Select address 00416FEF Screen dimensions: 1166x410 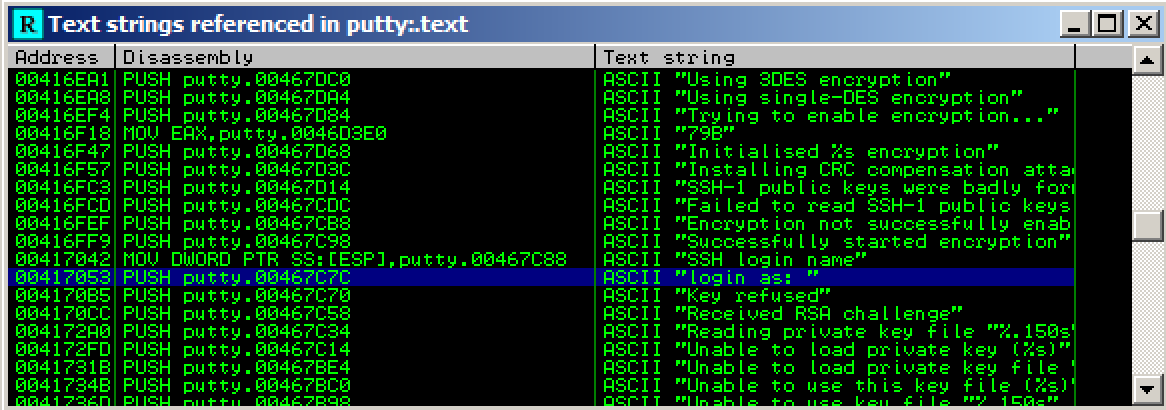click(x=62, y=223)
